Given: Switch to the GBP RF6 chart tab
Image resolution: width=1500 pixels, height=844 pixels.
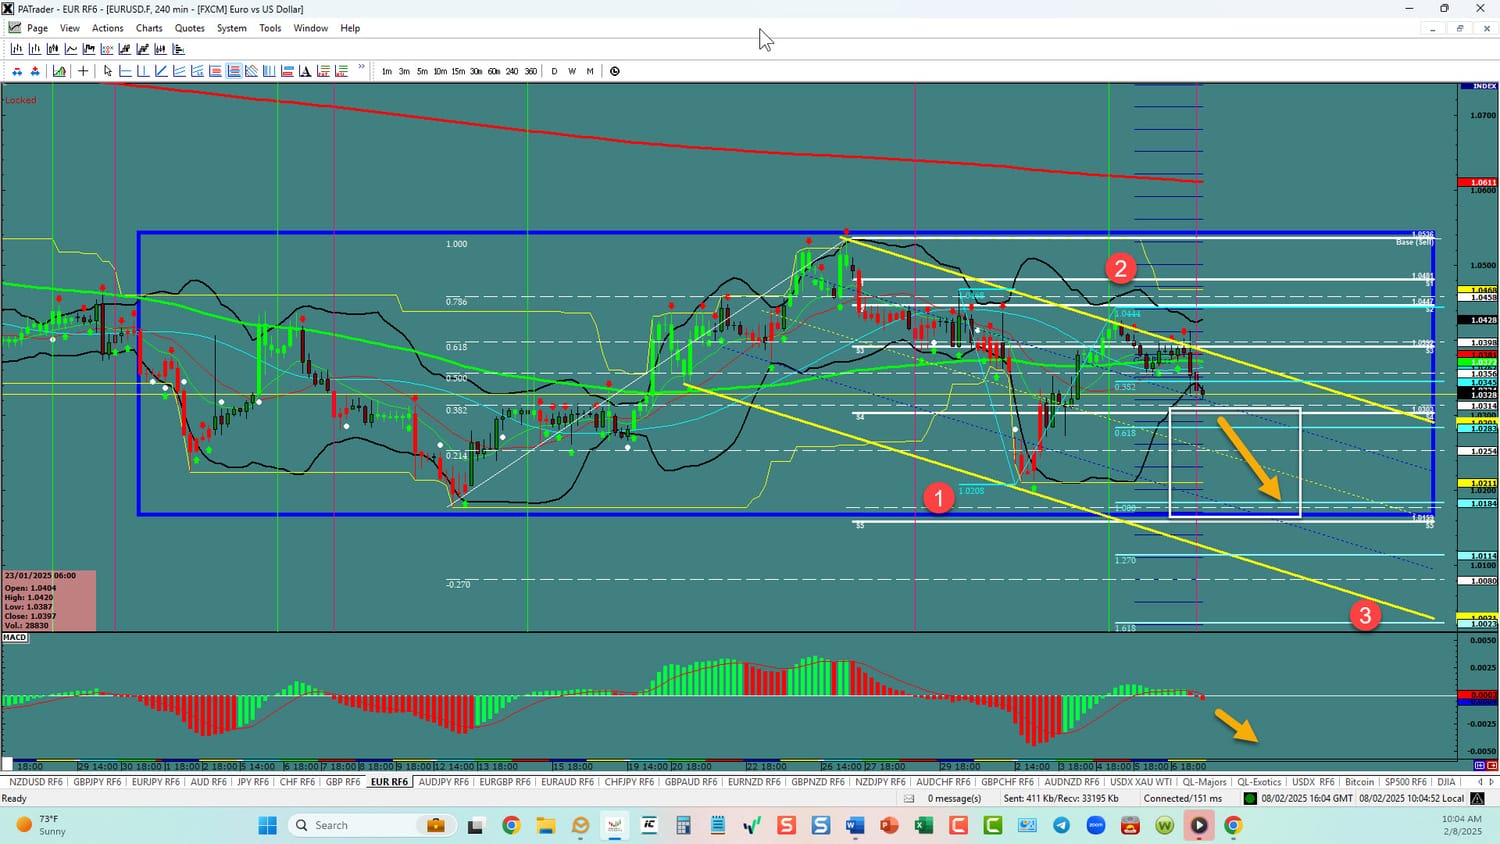Looking at the screenshot, I should coord(342,782).
